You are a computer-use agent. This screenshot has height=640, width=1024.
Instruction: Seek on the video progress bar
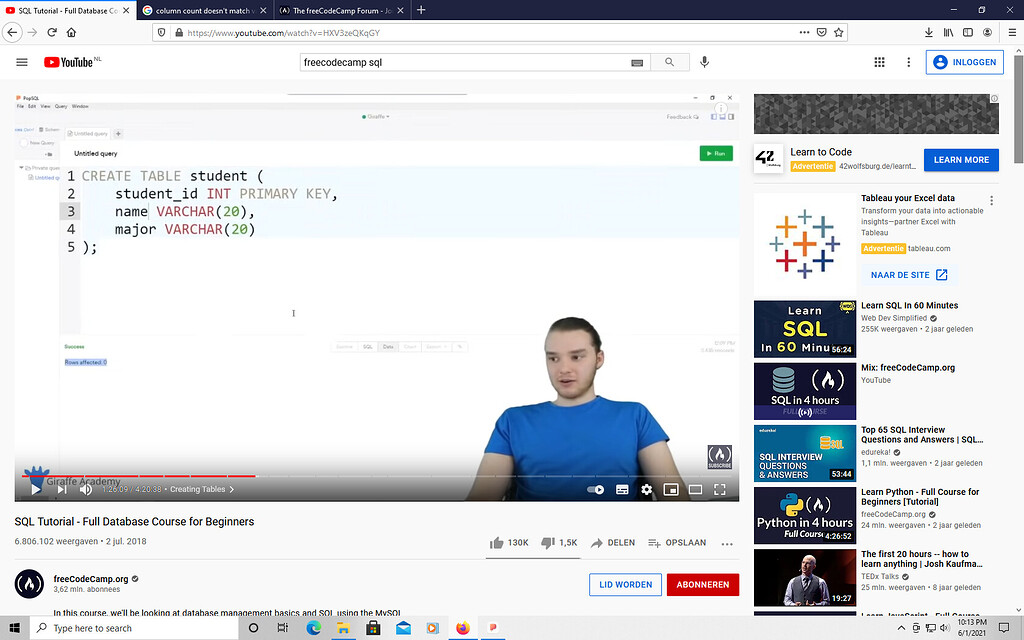click(377, 476)
